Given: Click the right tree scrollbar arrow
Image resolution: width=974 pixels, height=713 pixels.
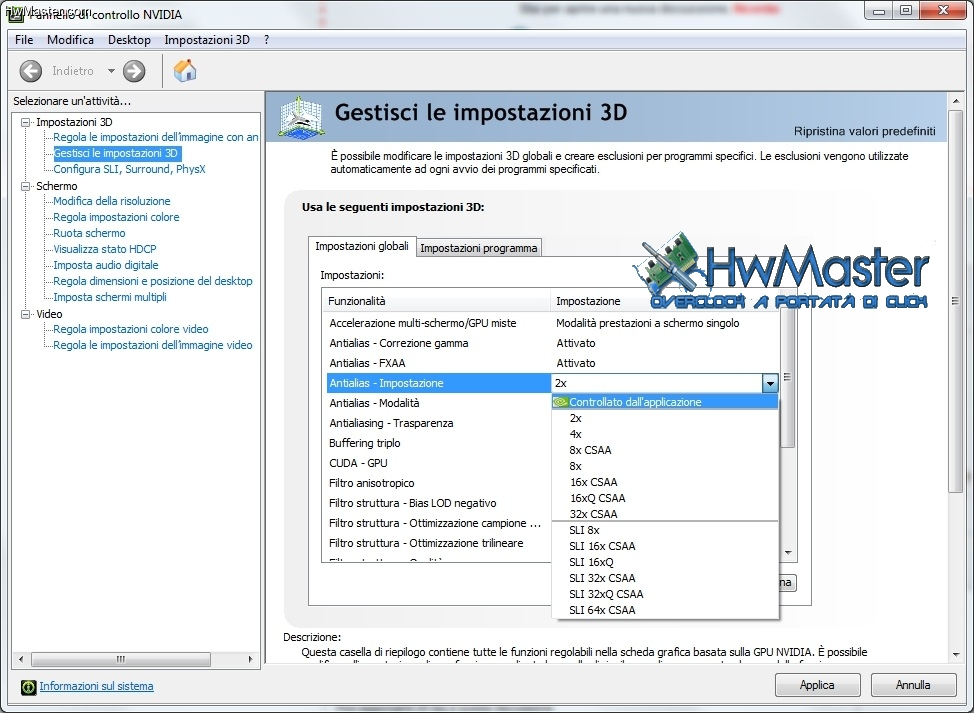Looking at the screenshot, I should pos(251,659).
